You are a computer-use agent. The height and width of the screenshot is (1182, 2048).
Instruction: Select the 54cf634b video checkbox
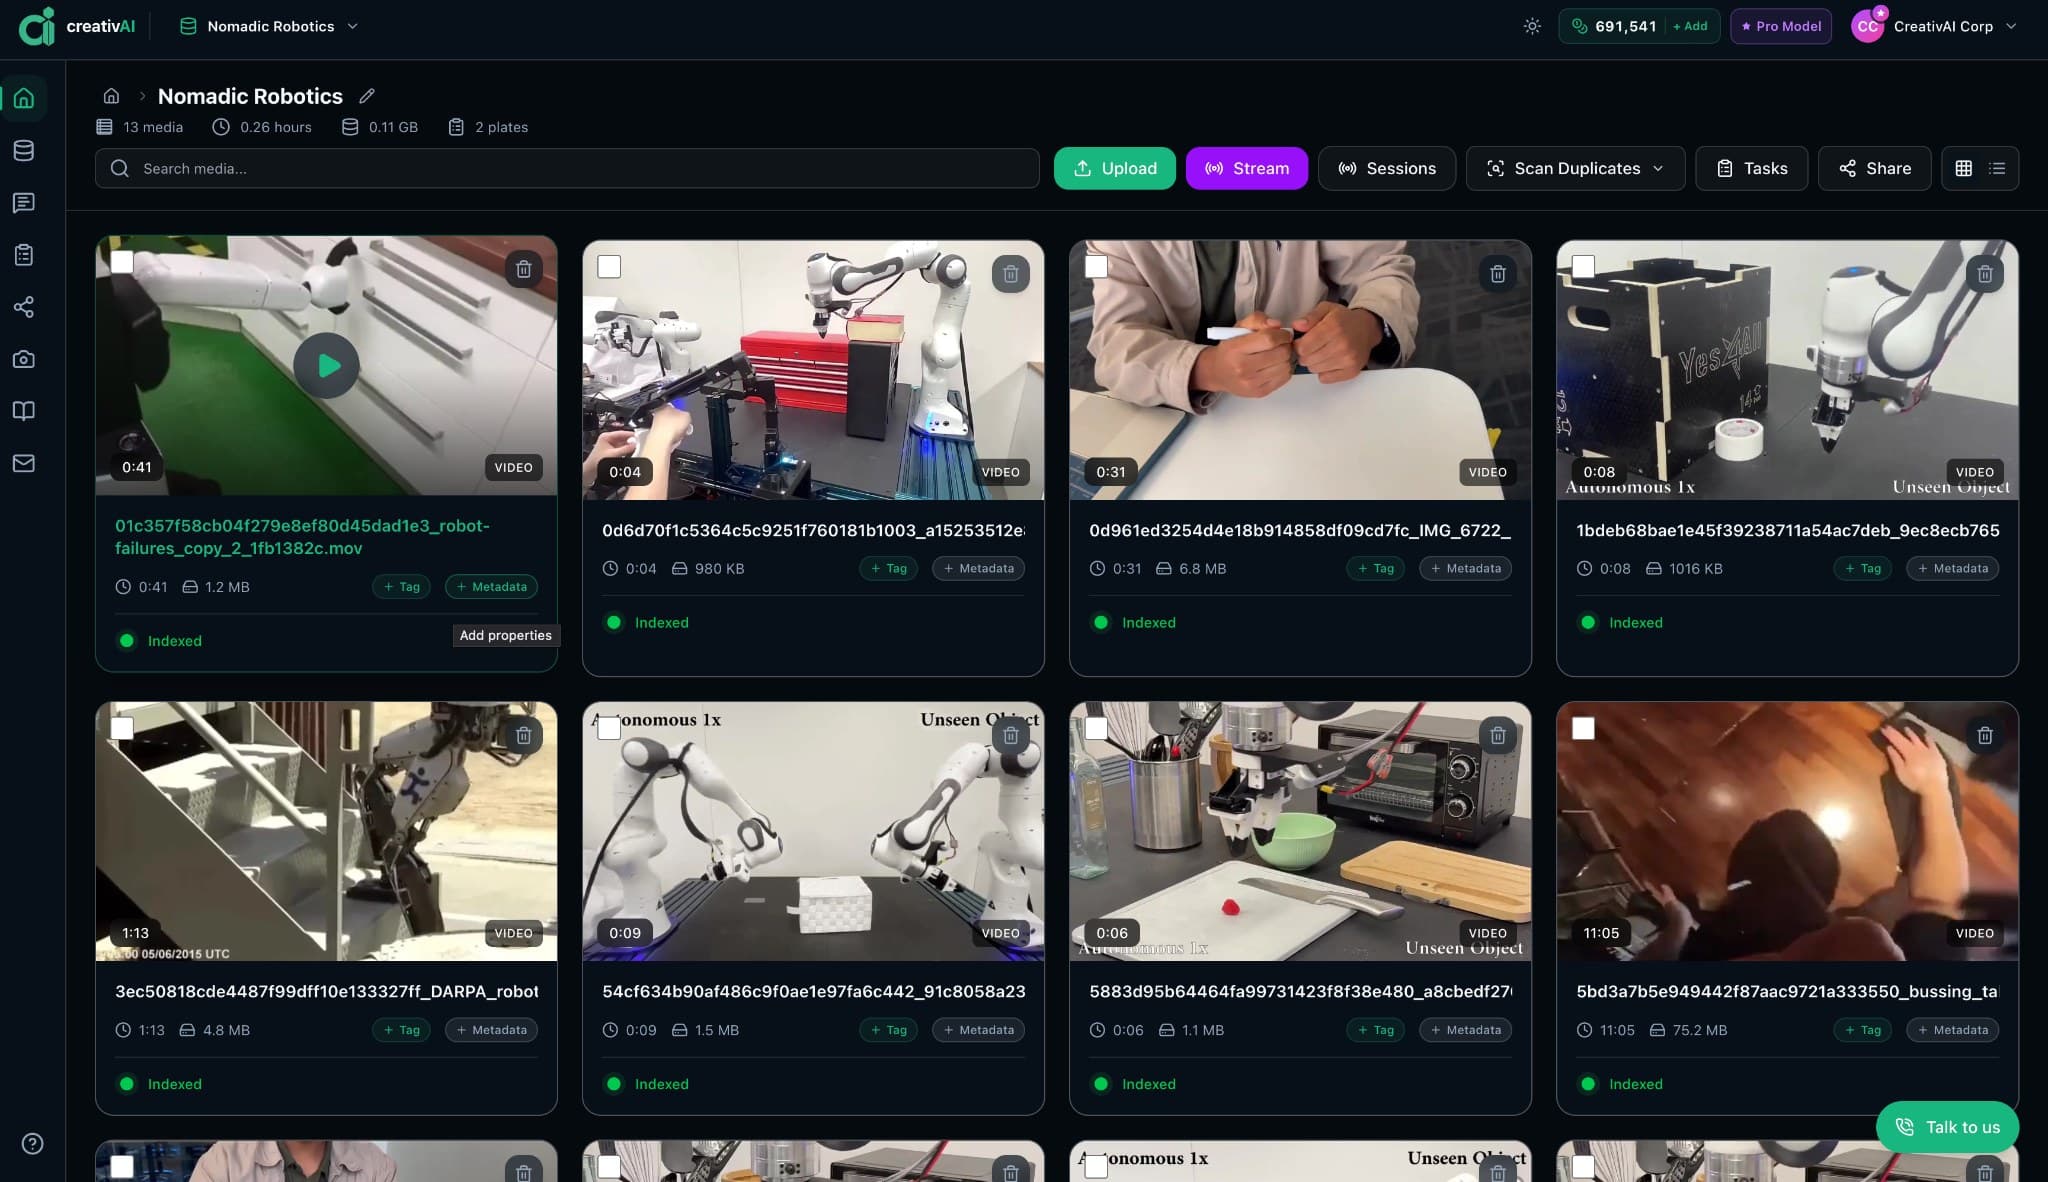(609, 728)
